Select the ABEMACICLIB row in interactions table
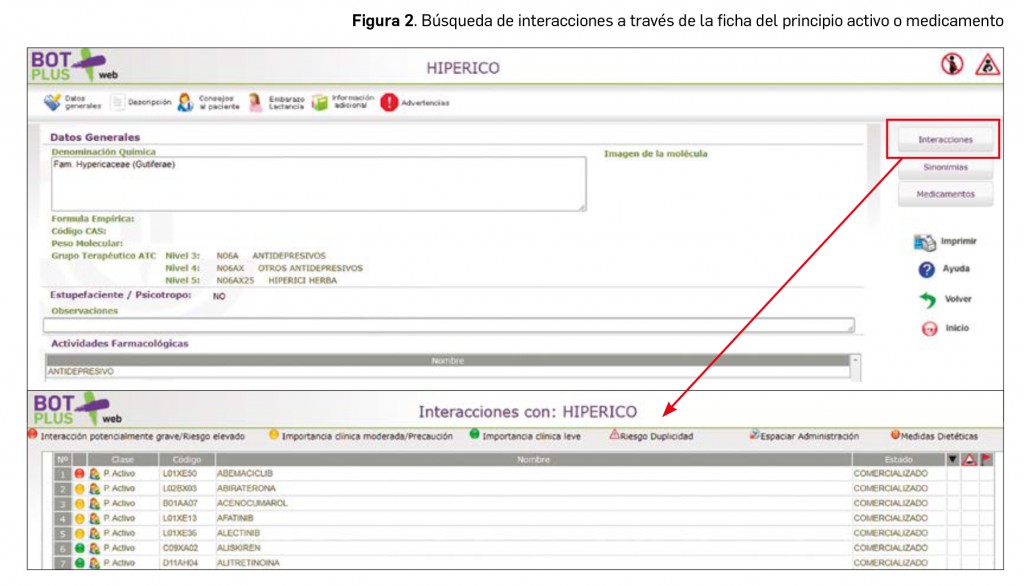This screenshot has width=1024, height=586. pos(530,473)
